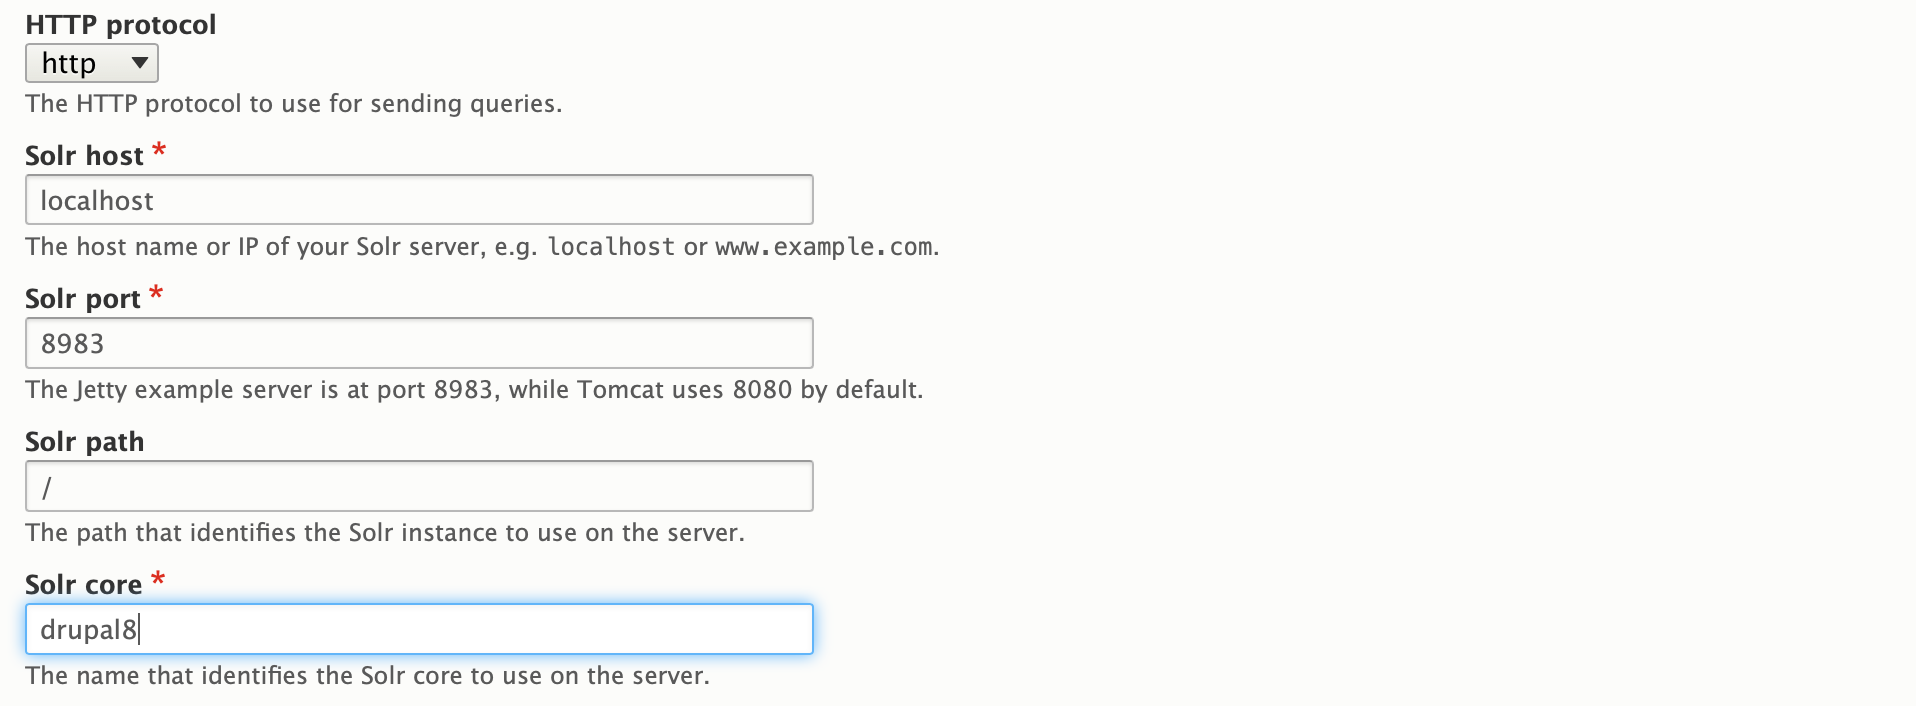Click the red required marker after Solr core

[x=157, y=580]
